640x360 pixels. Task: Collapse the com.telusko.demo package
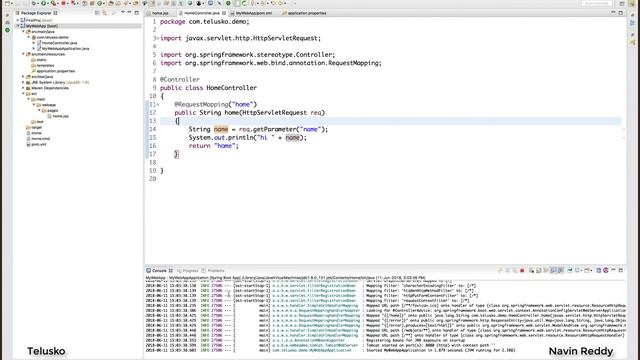tap(29, 37)
